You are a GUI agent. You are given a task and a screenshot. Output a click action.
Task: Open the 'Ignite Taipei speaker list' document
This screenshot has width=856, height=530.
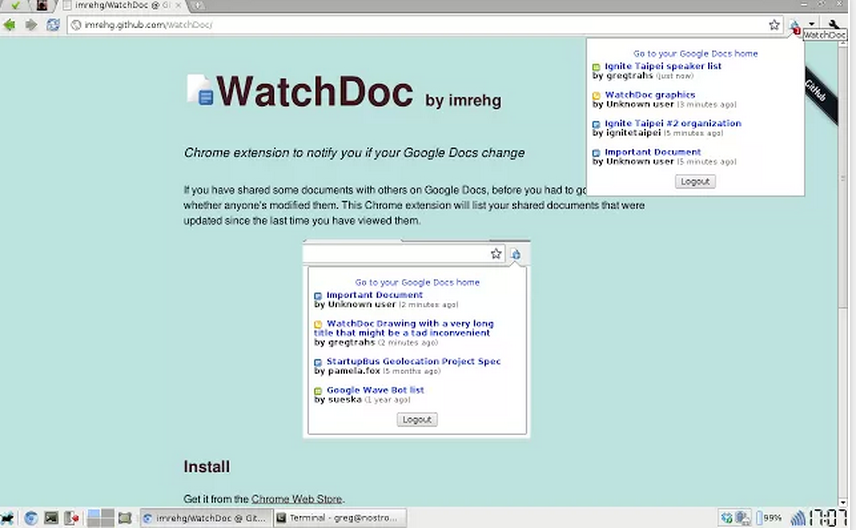pos(663,66)
